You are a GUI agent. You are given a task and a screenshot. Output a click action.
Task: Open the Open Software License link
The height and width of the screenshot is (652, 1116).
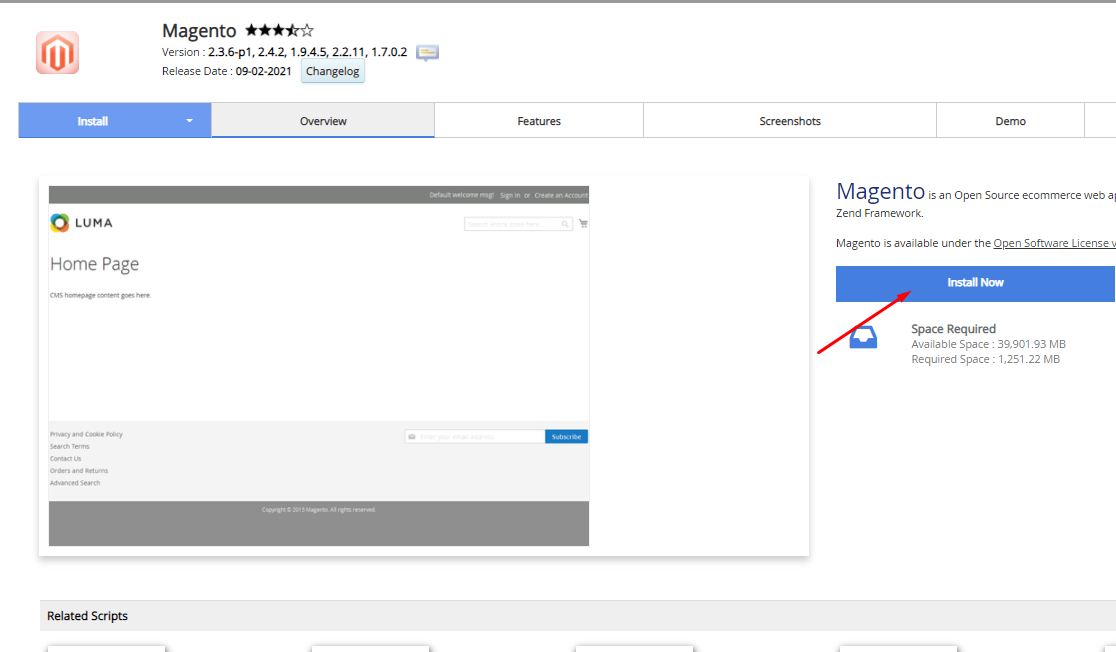click(1054, 243)
